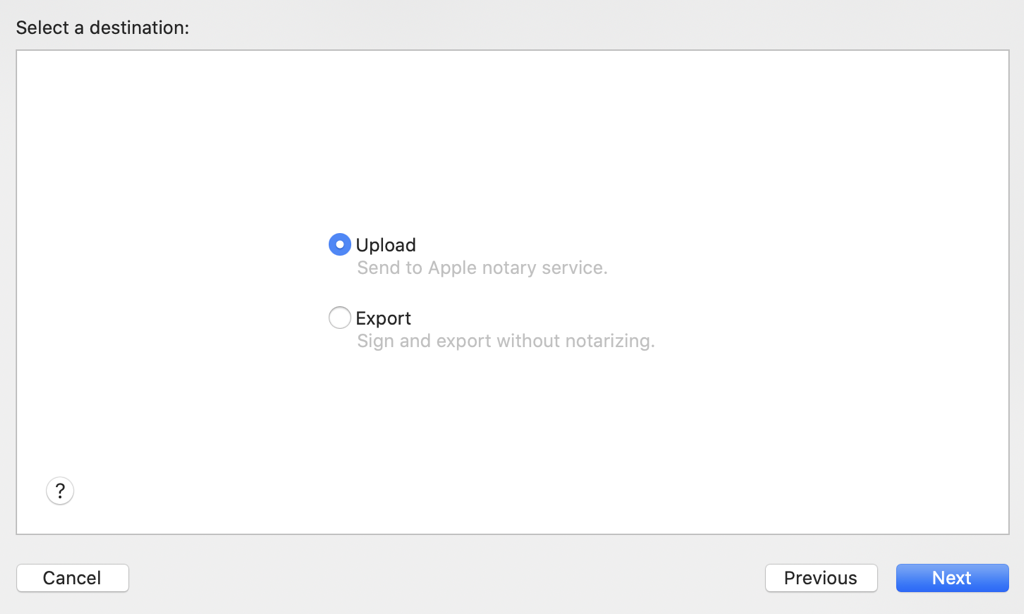
Task: Choose the Export radio button
Action: pyautogui.click(x=340, y=318)
